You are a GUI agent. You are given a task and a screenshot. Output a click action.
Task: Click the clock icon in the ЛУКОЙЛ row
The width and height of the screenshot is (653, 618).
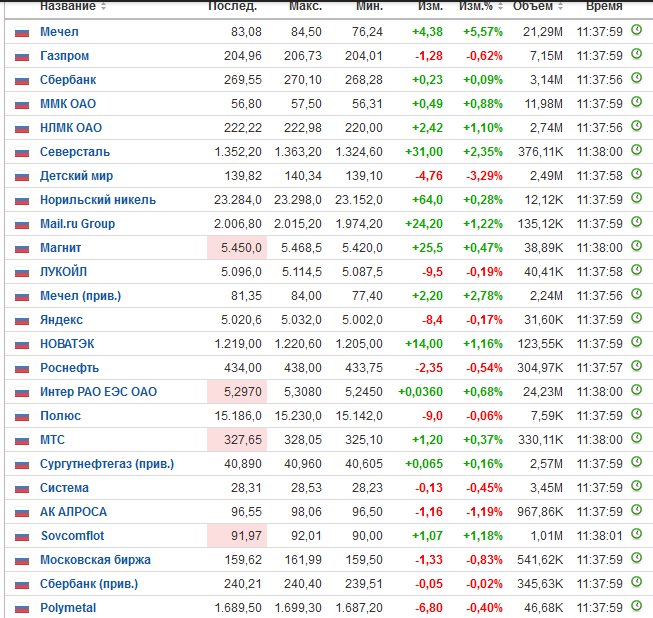pyautogui.click(x=636, y=270)
